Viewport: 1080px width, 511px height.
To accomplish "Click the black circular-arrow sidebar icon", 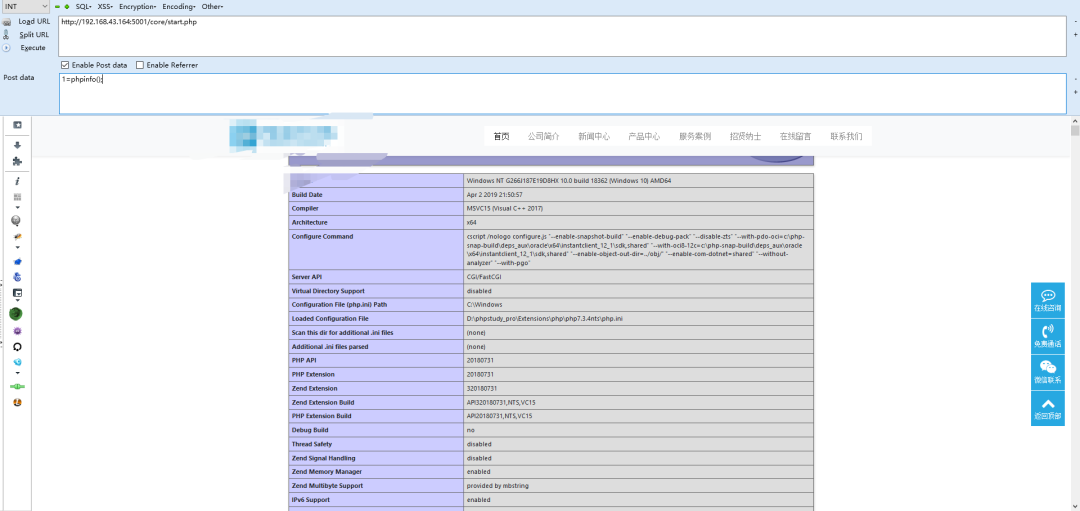I will pos(17,346).
